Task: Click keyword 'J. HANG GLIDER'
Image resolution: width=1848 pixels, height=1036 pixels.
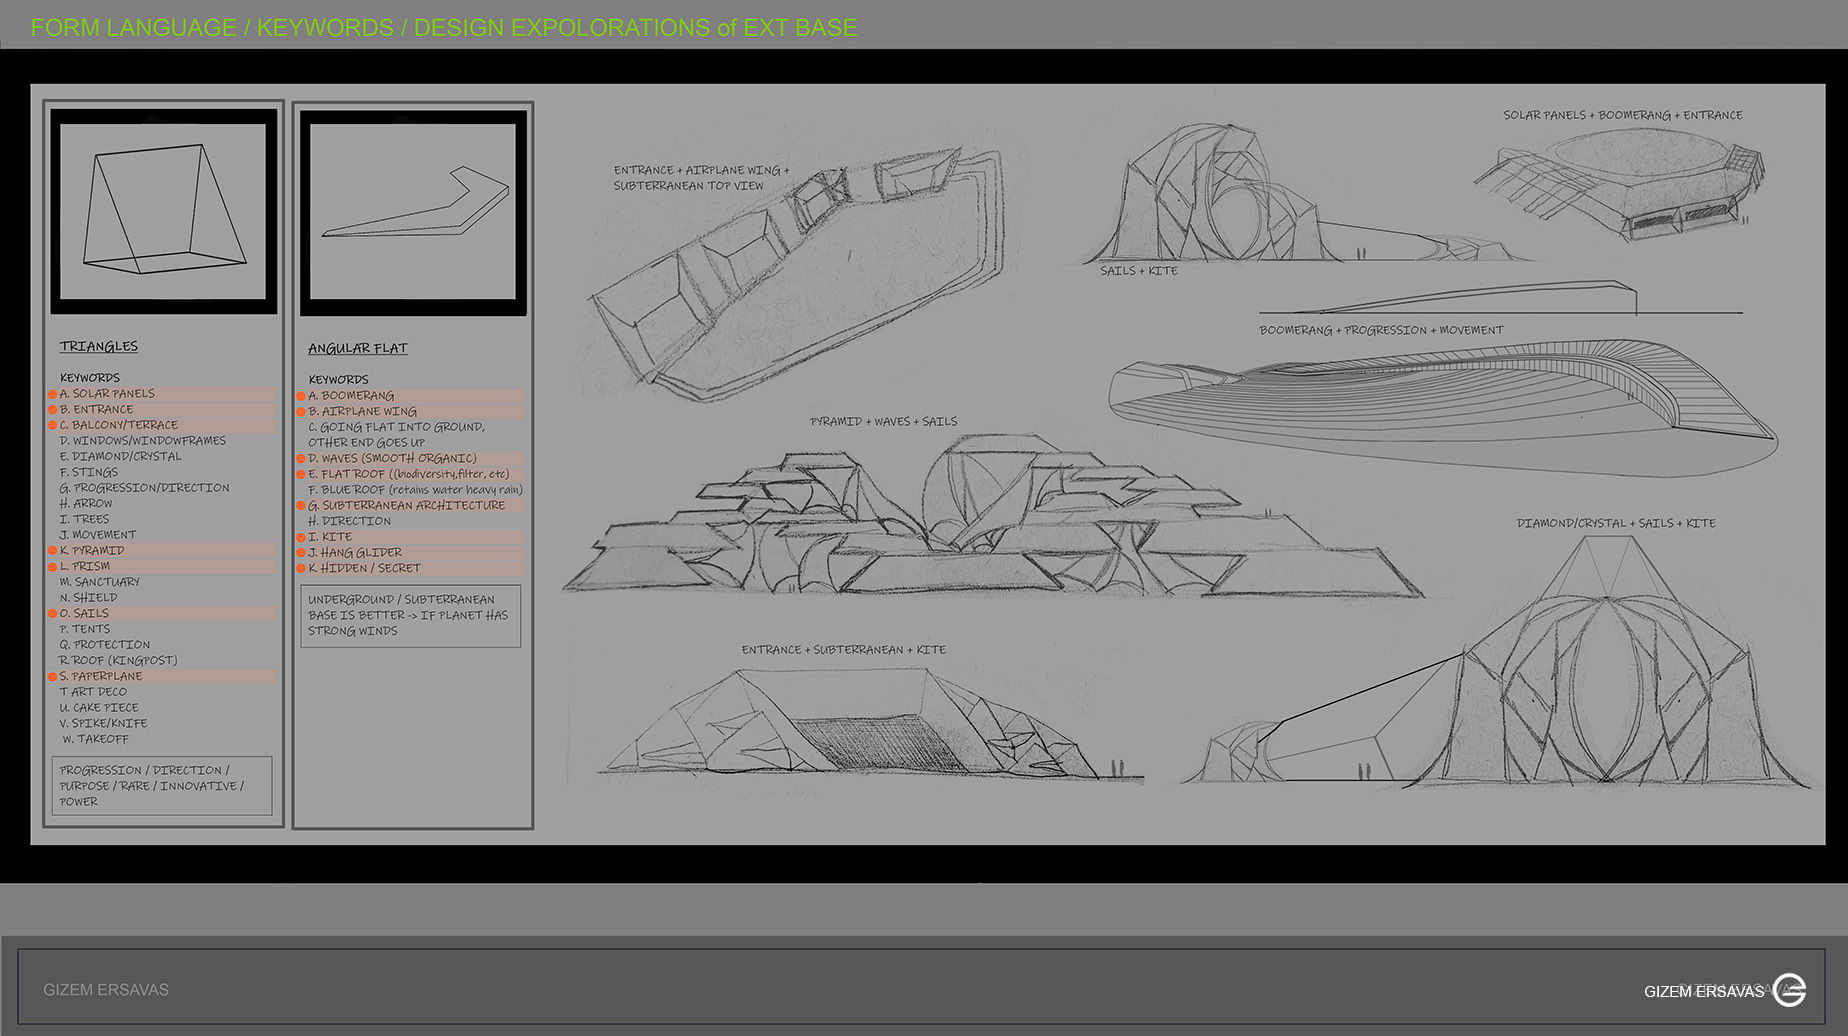Action: 355,553
